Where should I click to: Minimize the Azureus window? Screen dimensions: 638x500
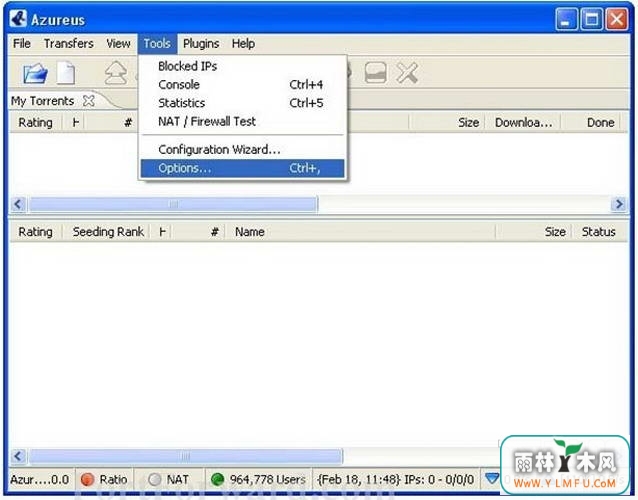pos(566,19)
